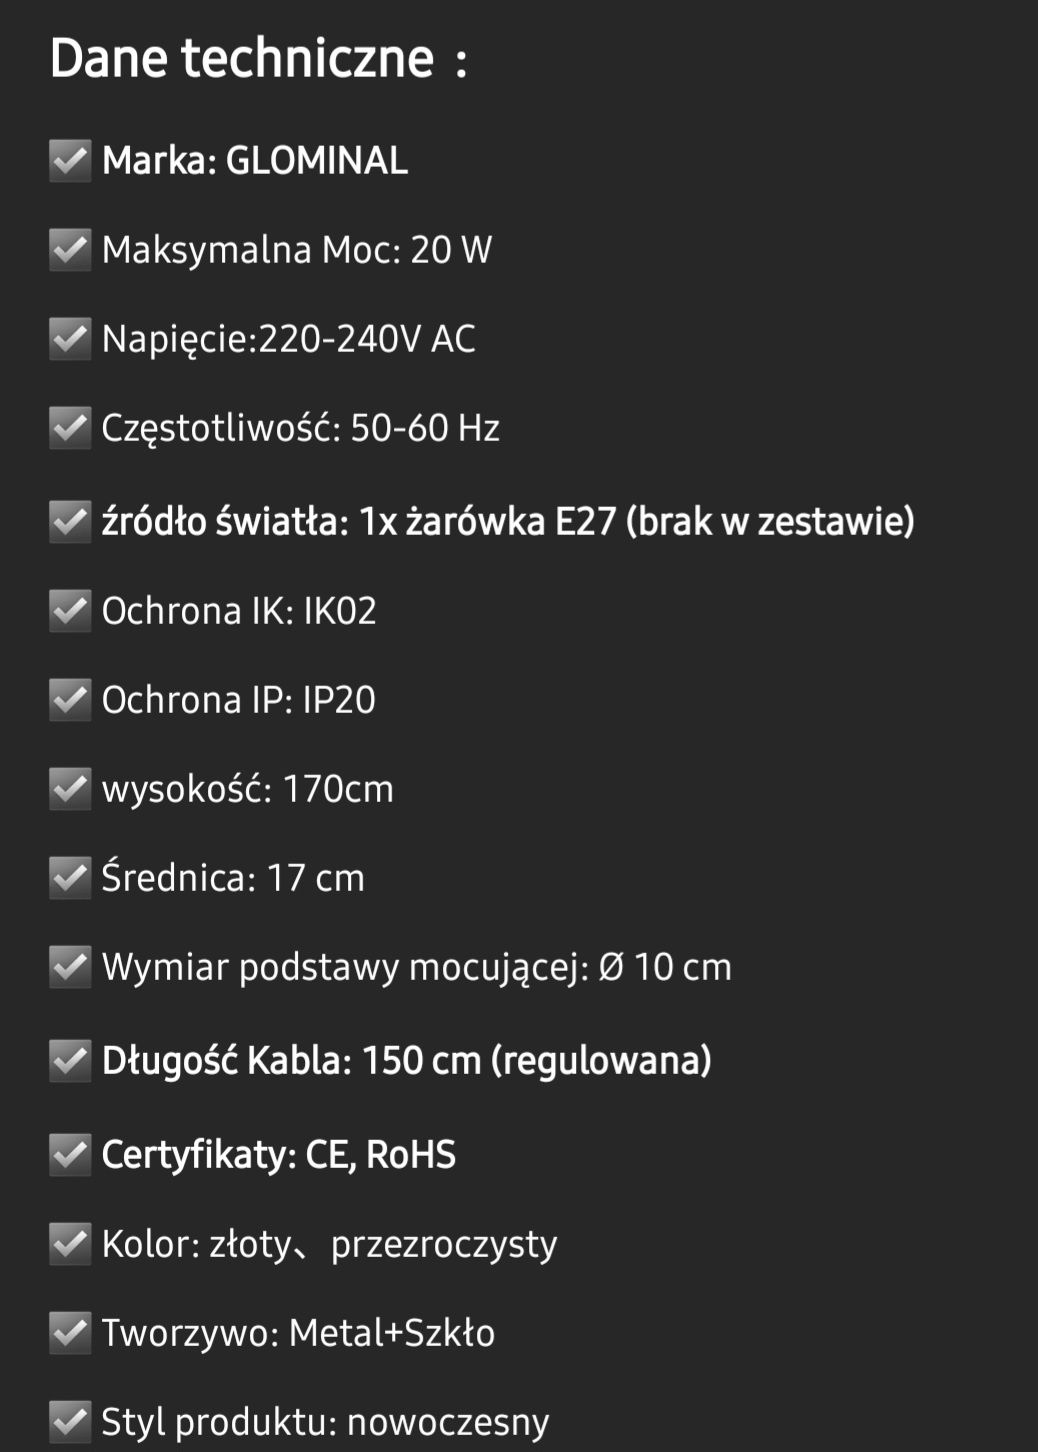Click the checkmark next to Styl produktu: nowoczesny

tap(70, 1422)
